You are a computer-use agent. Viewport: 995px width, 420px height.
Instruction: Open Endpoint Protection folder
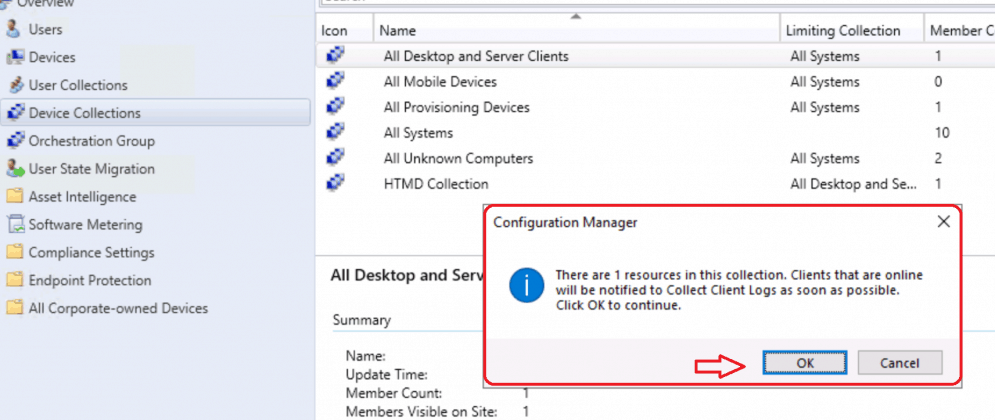[90, 280]
